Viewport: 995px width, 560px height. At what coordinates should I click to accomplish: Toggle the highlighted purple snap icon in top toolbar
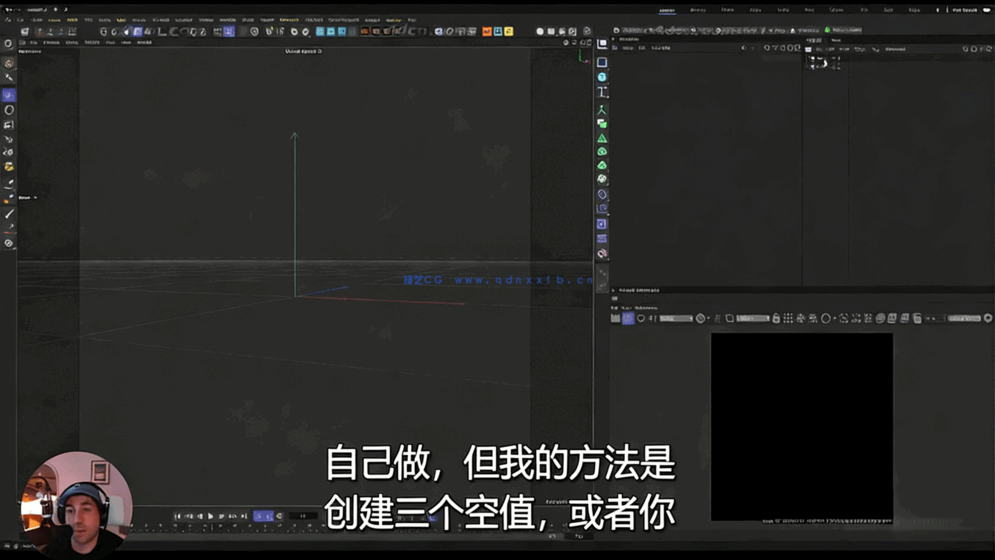click(x=228, y=31)
